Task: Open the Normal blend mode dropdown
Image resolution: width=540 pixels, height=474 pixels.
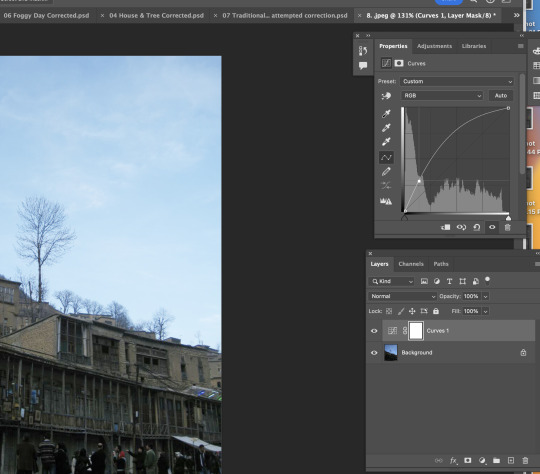Action: 403,296
